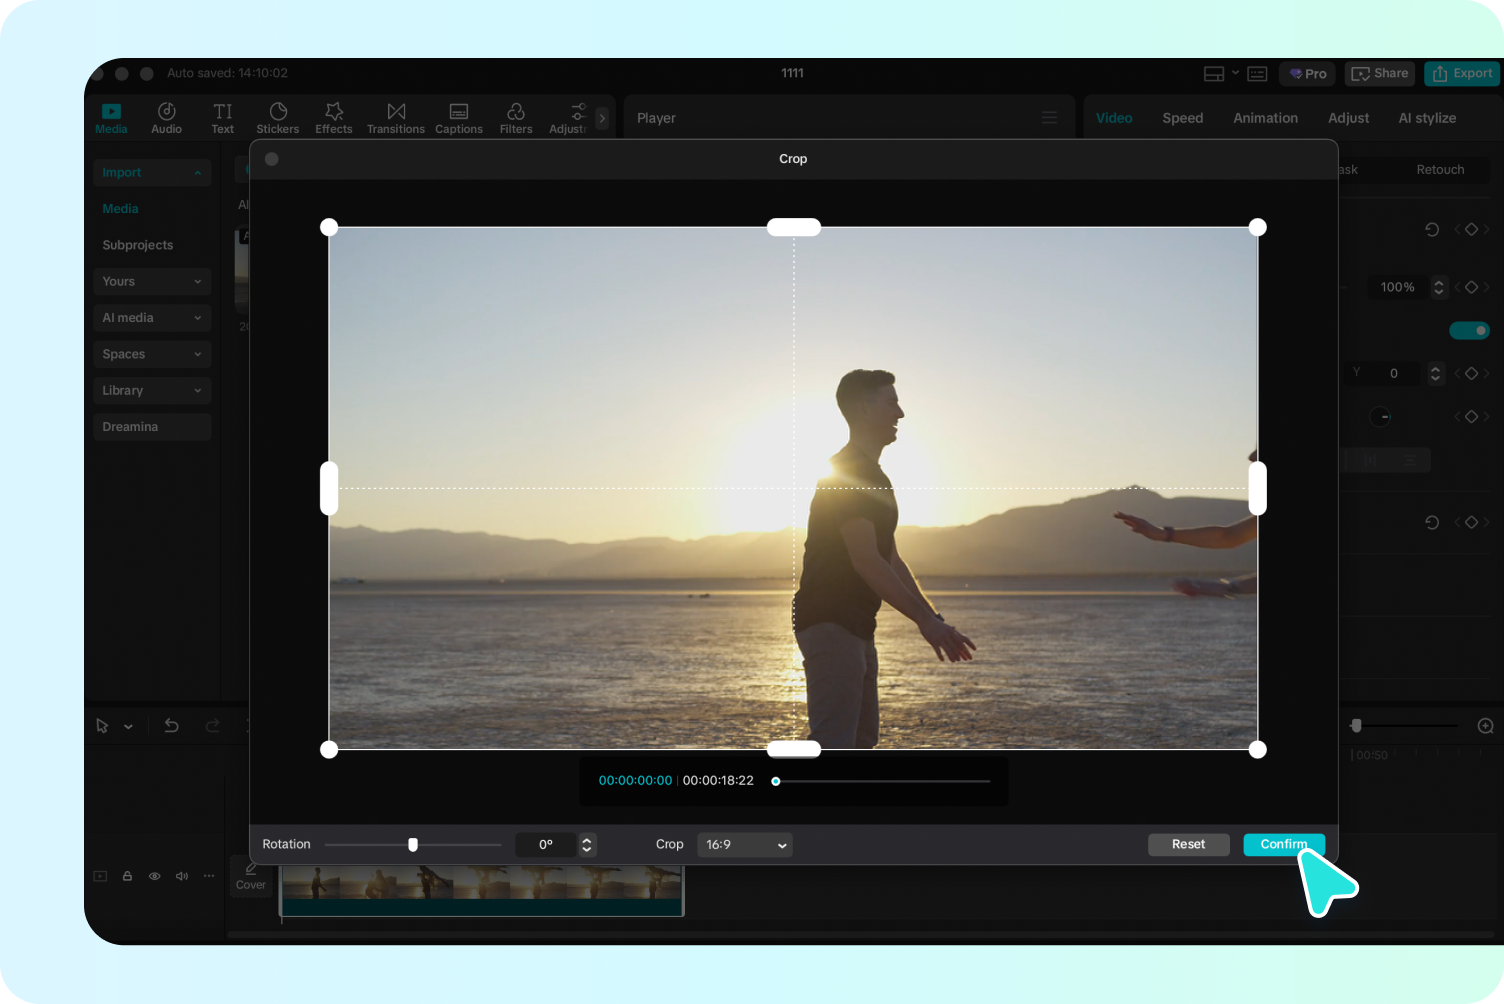Open the Audio media panel
The image size is (1504, 1004).
166,117
